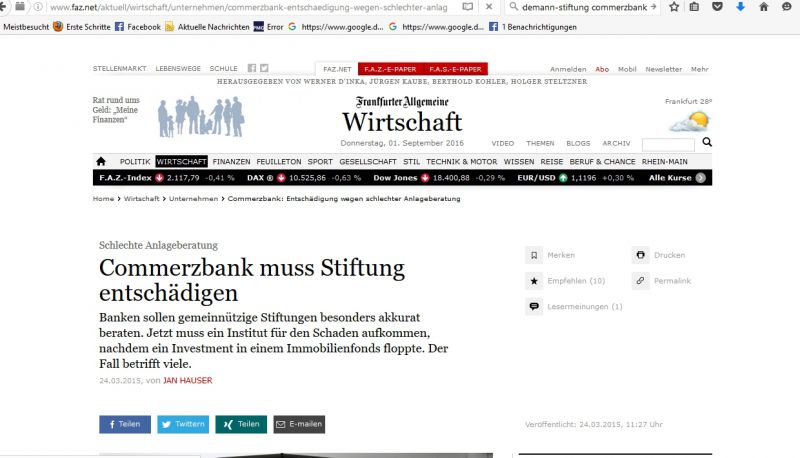
Task: Stop loading with the X icon
Action: pos(489,7)
